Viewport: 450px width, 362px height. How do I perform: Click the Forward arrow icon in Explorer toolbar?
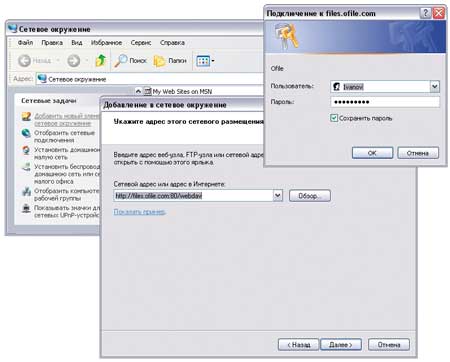[x=74, y=61]
